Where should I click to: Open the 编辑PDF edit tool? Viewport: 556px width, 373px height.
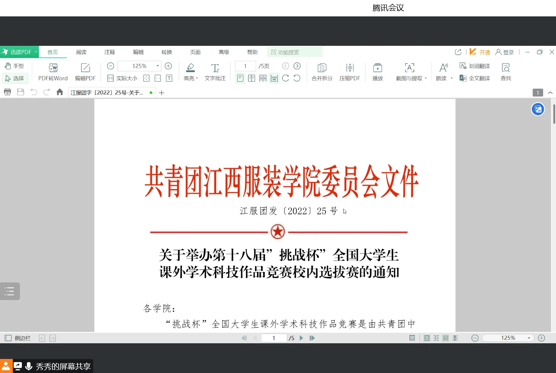tap(85, 72)
